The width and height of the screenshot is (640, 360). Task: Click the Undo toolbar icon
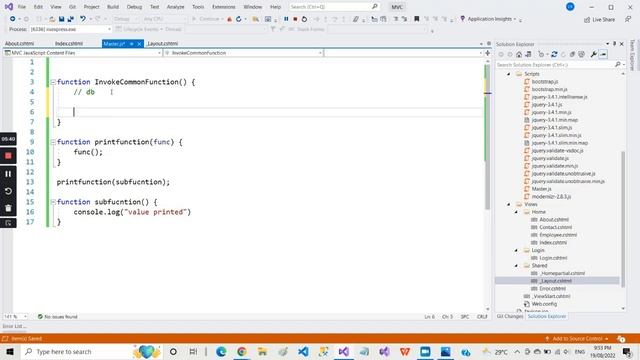pos(83,19)
